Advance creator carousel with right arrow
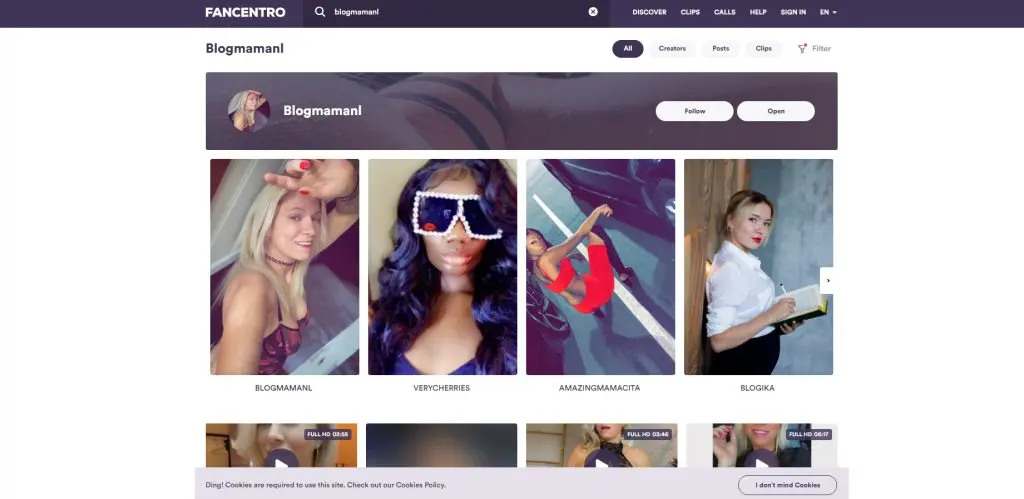The width and height of the screenshot is (1024, 499). point(827,281)
